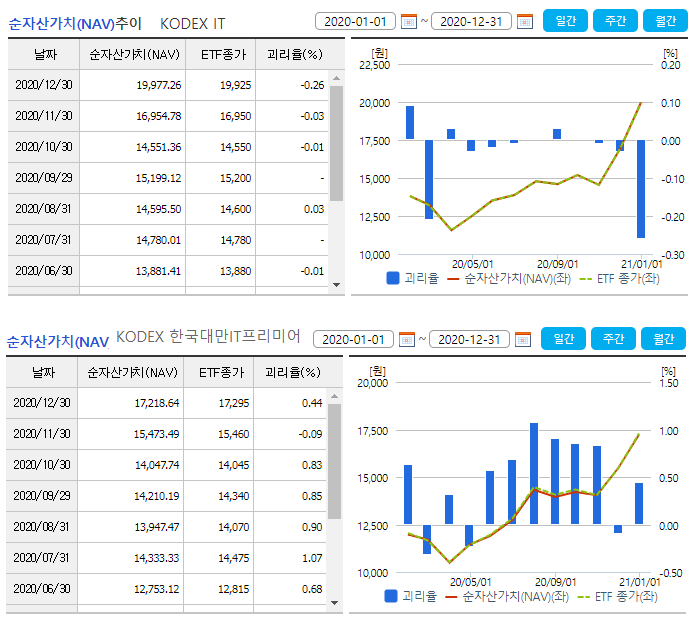The image size is (694, 620).
Task: Toggle ETF 종가(좌) legend in KODEX IT chart
Action: (619, 278)
